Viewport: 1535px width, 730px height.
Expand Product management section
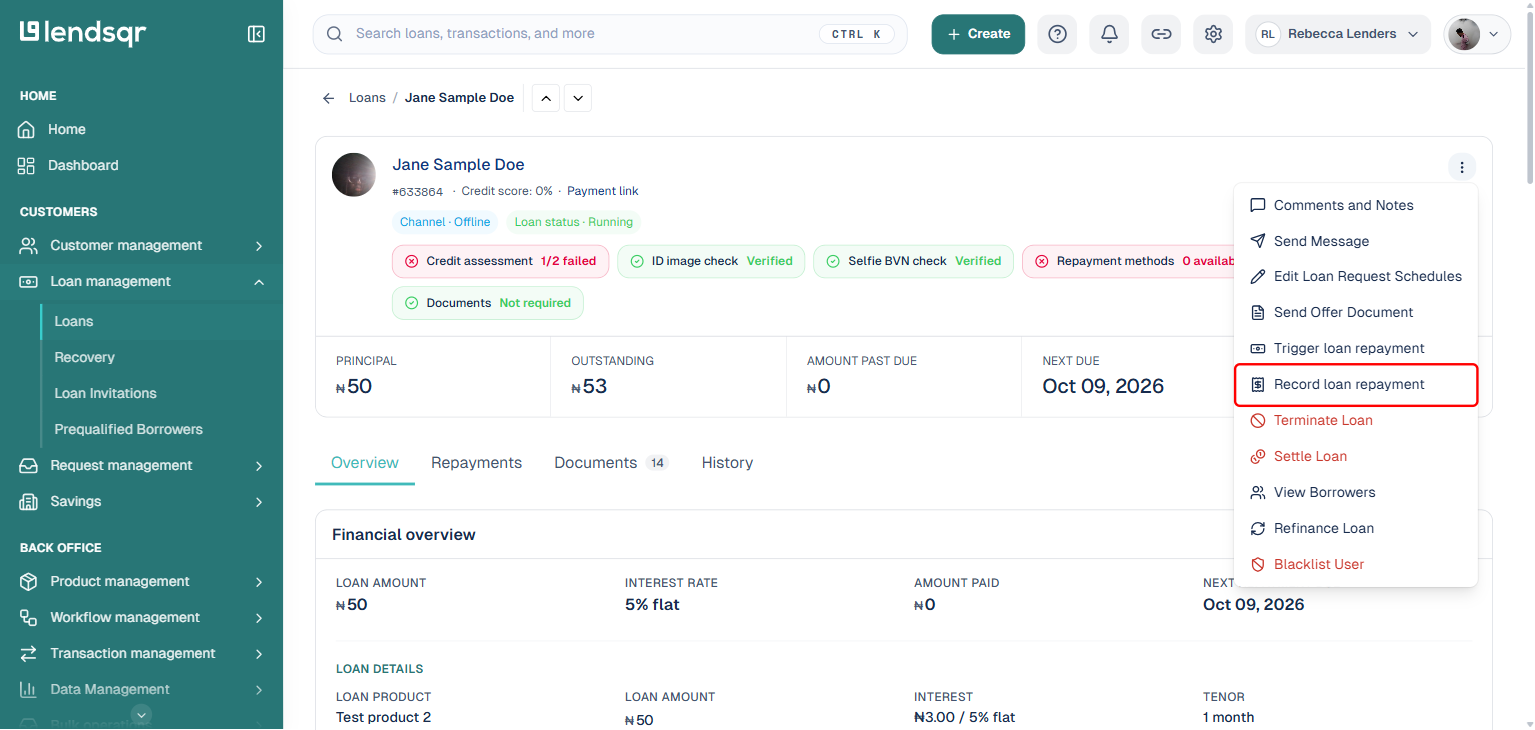pyautogui.click(x=141, y=581)
